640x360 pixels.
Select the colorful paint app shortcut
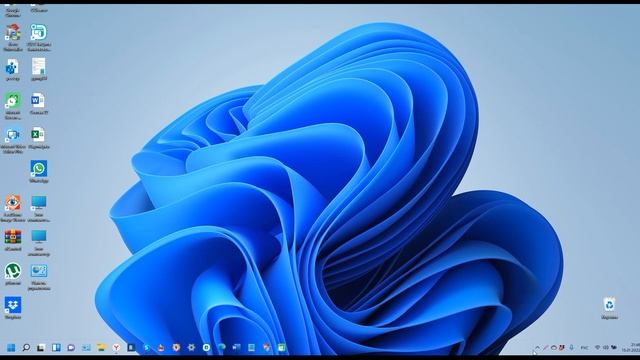(13, 38)
